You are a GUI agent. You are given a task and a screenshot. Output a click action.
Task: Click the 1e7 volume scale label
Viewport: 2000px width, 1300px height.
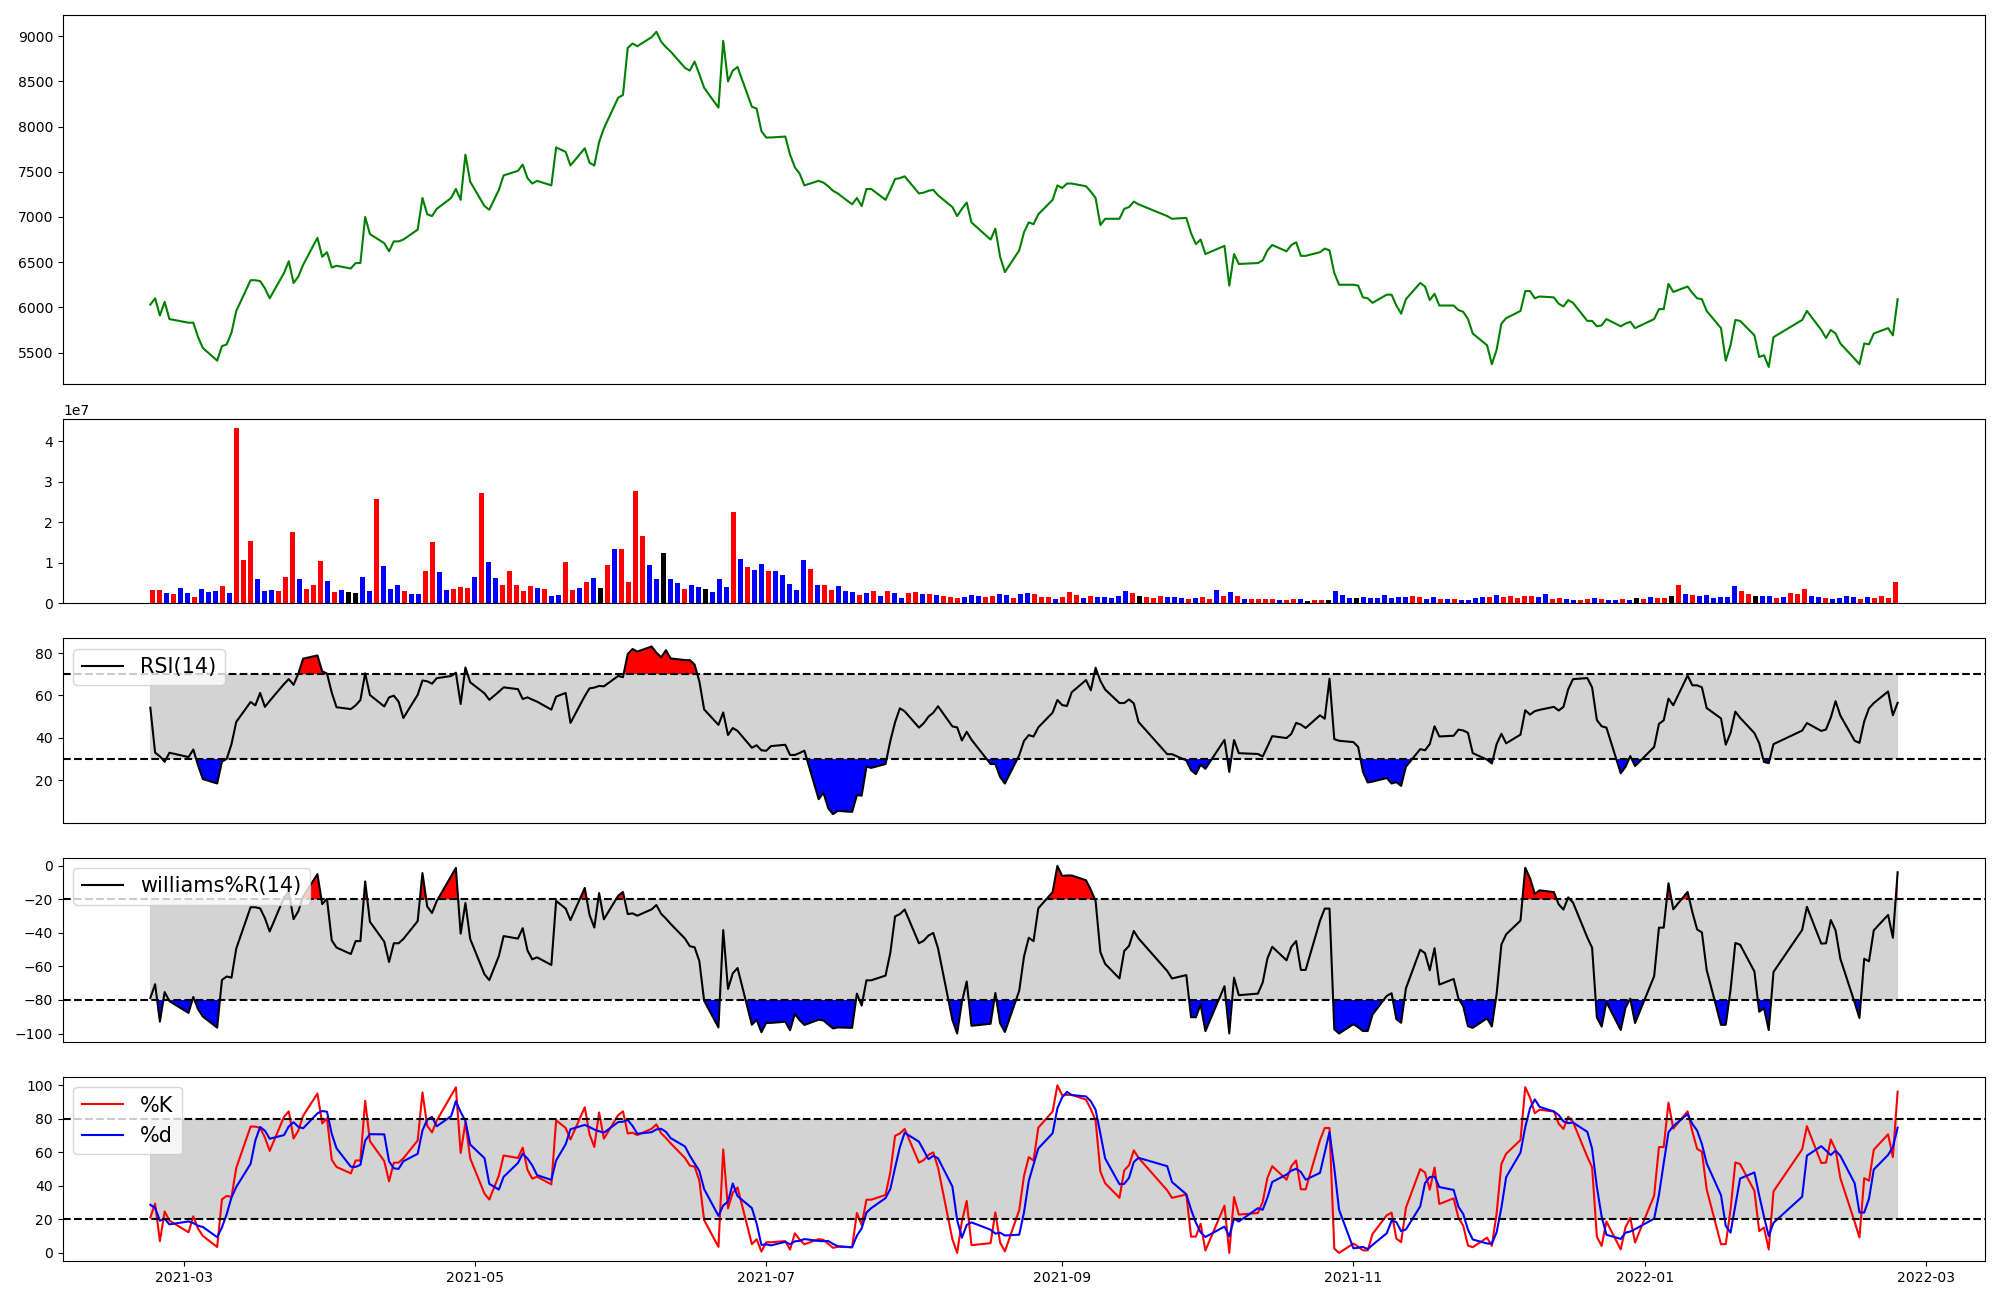[76, 411]
